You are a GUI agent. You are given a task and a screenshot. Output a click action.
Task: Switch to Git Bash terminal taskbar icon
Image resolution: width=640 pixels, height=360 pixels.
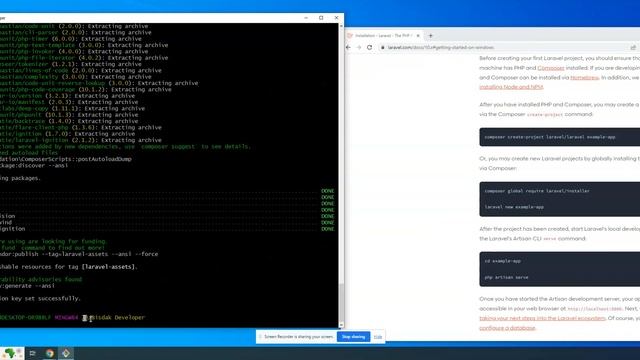point(66,353)
